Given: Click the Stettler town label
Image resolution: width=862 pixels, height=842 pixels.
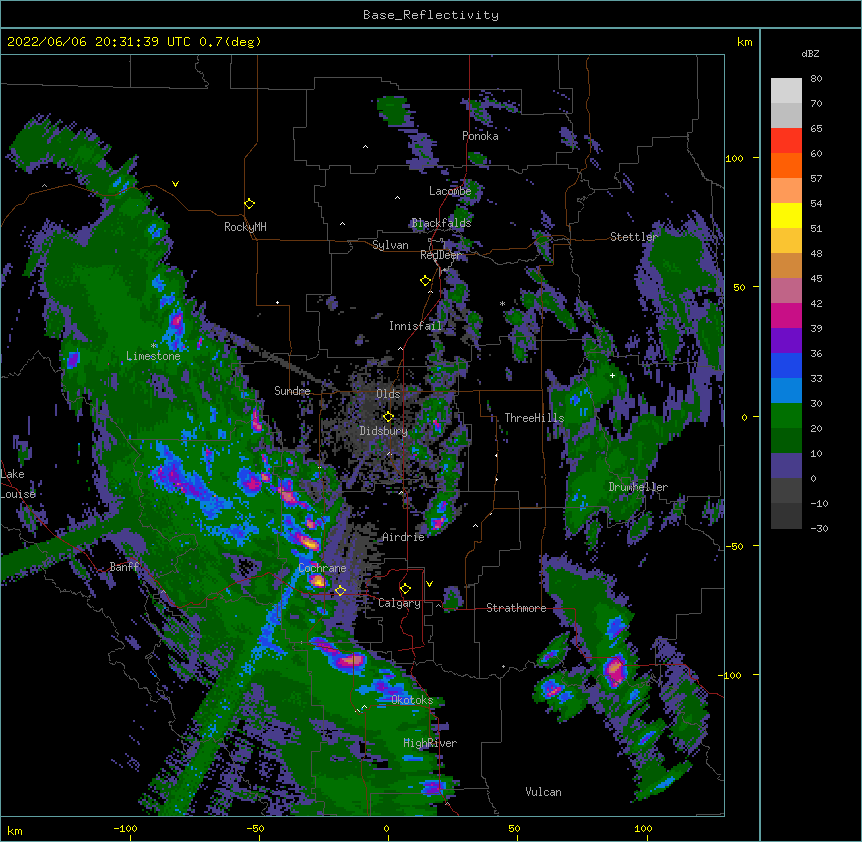Looking at the screenshot, I should (634, 237).
